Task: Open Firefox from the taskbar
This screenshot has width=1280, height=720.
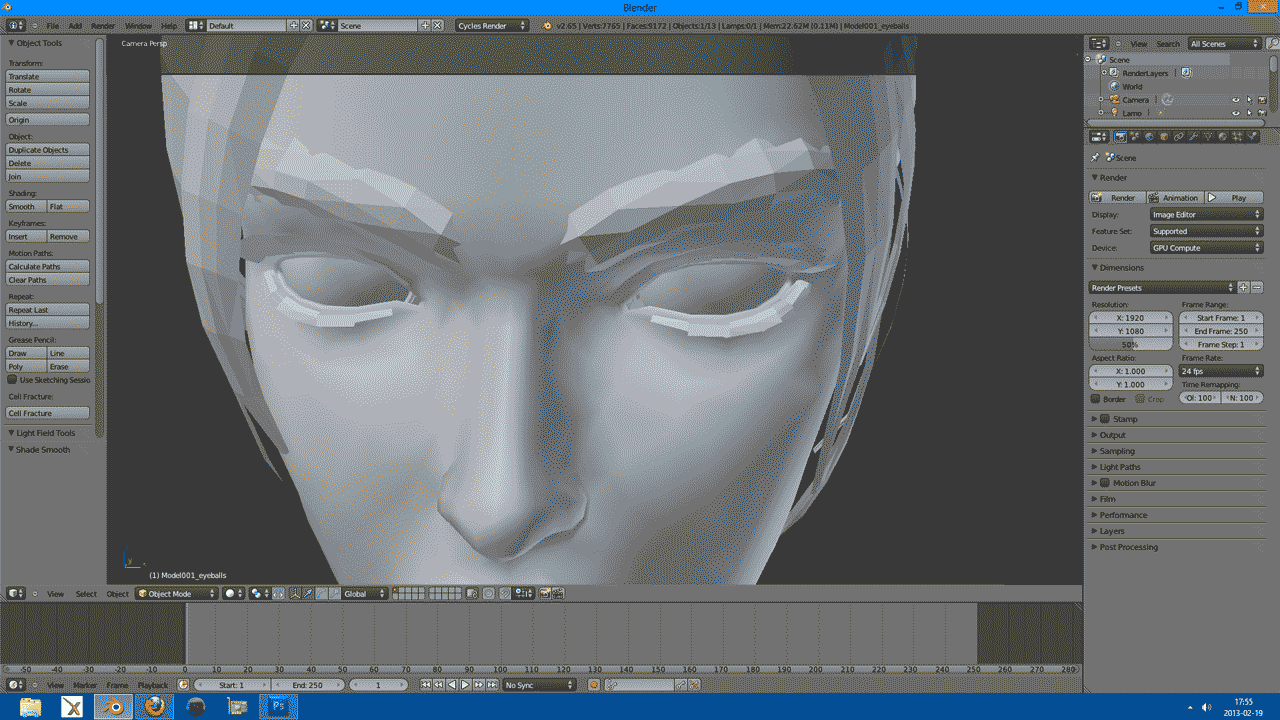Action: [x=155, y=706]
